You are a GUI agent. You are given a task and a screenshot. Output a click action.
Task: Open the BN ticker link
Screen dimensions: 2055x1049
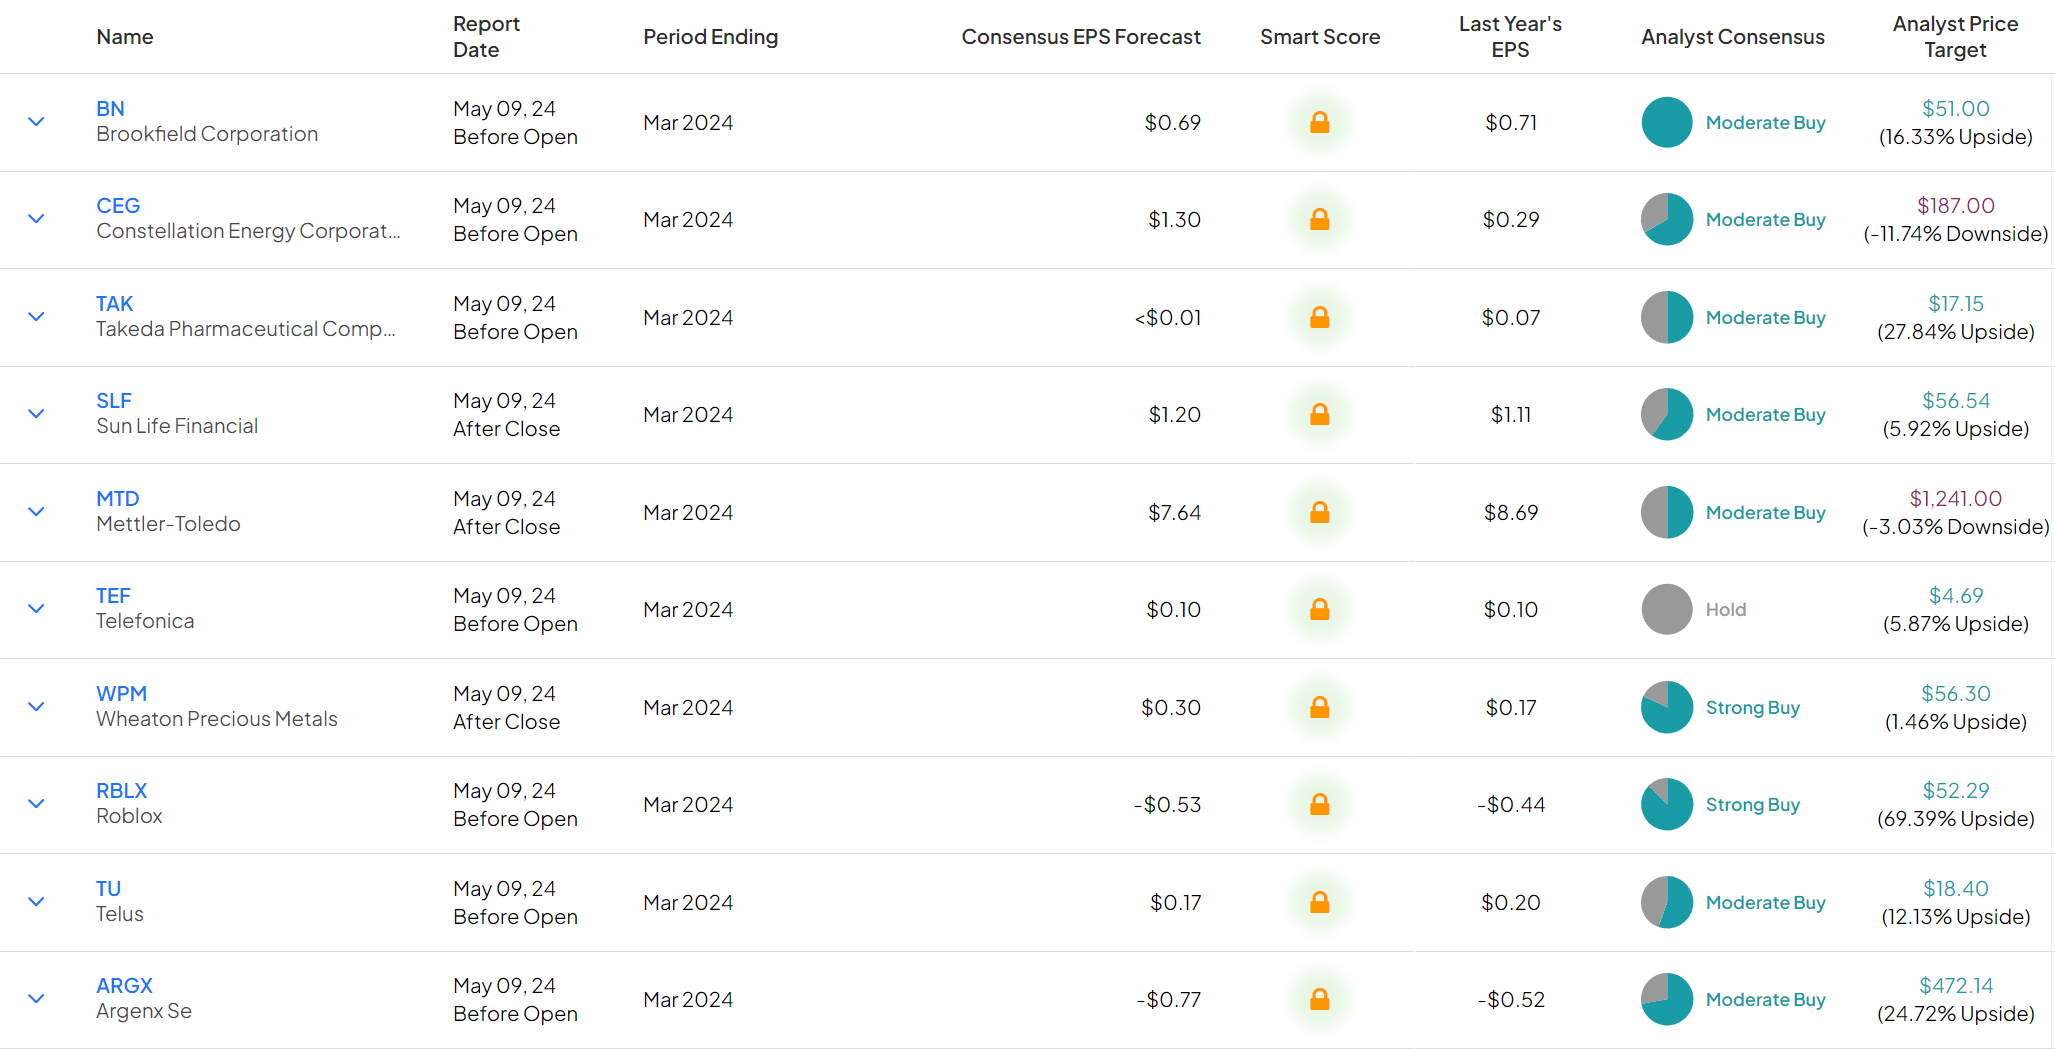point(110,109)
